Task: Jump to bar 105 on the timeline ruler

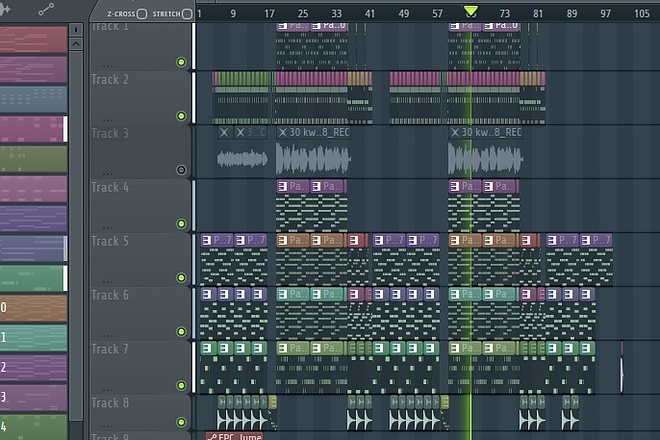Action: [x=641, y=14]
